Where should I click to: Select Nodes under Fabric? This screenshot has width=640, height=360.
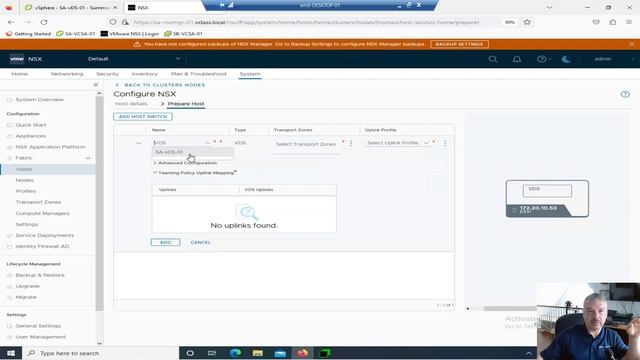24,180
